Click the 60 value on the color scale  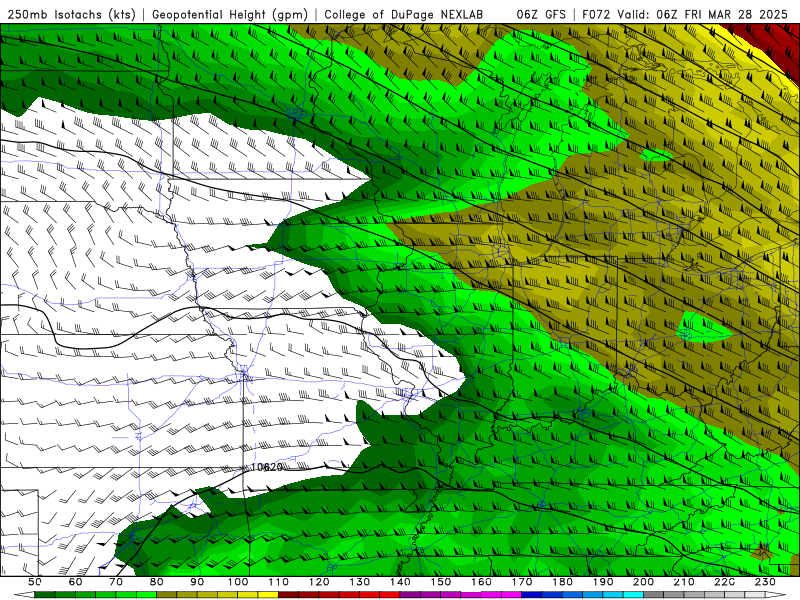pyautogui.click(x=75, y=582)
